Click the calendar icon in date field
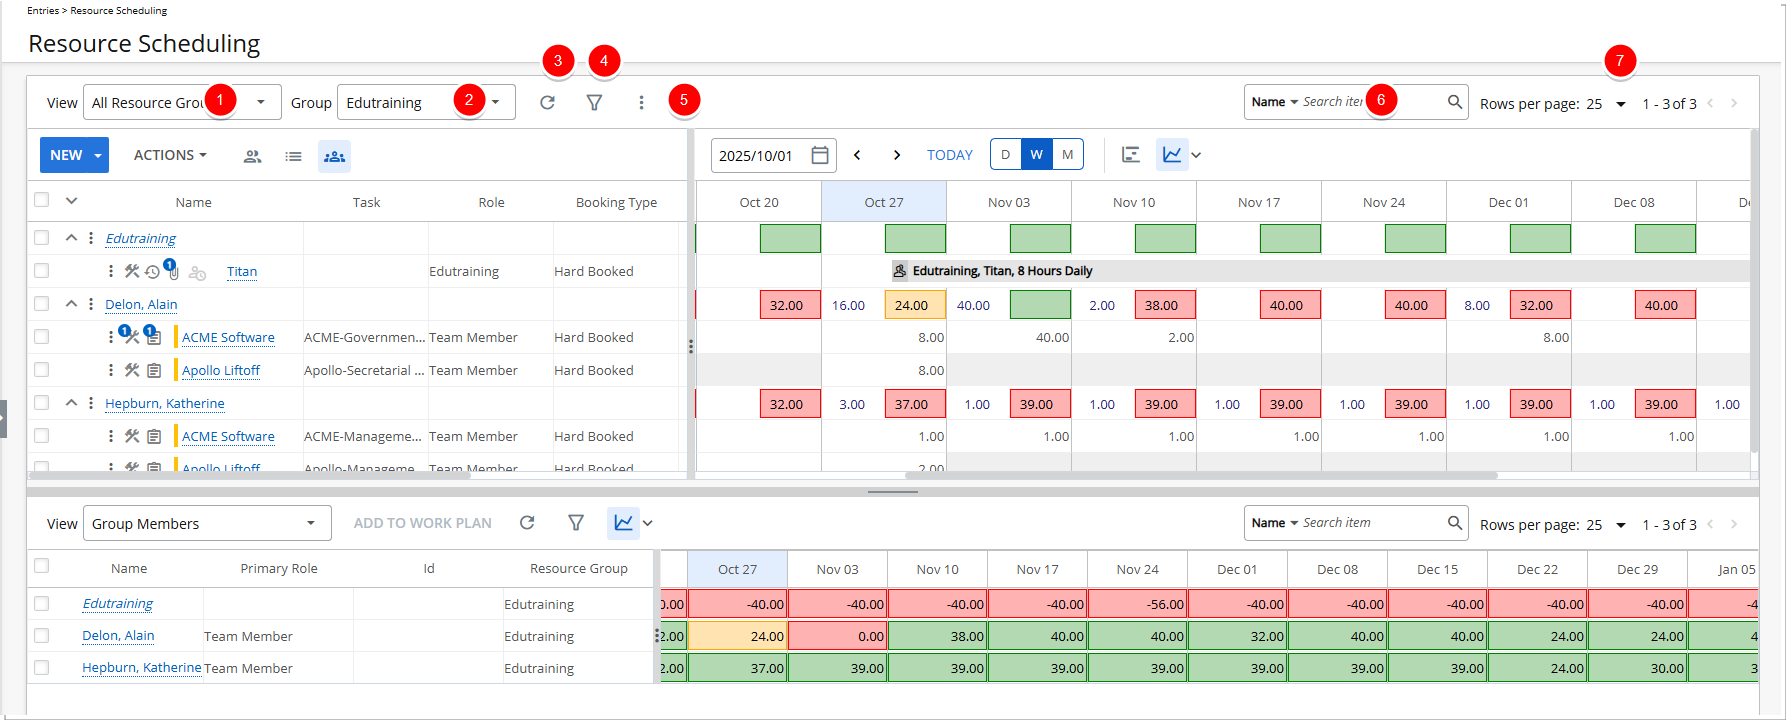The width and height of the screenshot is (1786, 720). [820, 155]
